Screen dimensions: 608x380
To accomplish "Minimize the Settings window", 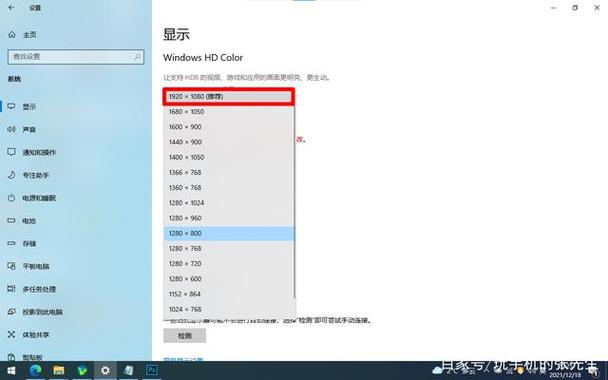I will [x=553, y=8].
